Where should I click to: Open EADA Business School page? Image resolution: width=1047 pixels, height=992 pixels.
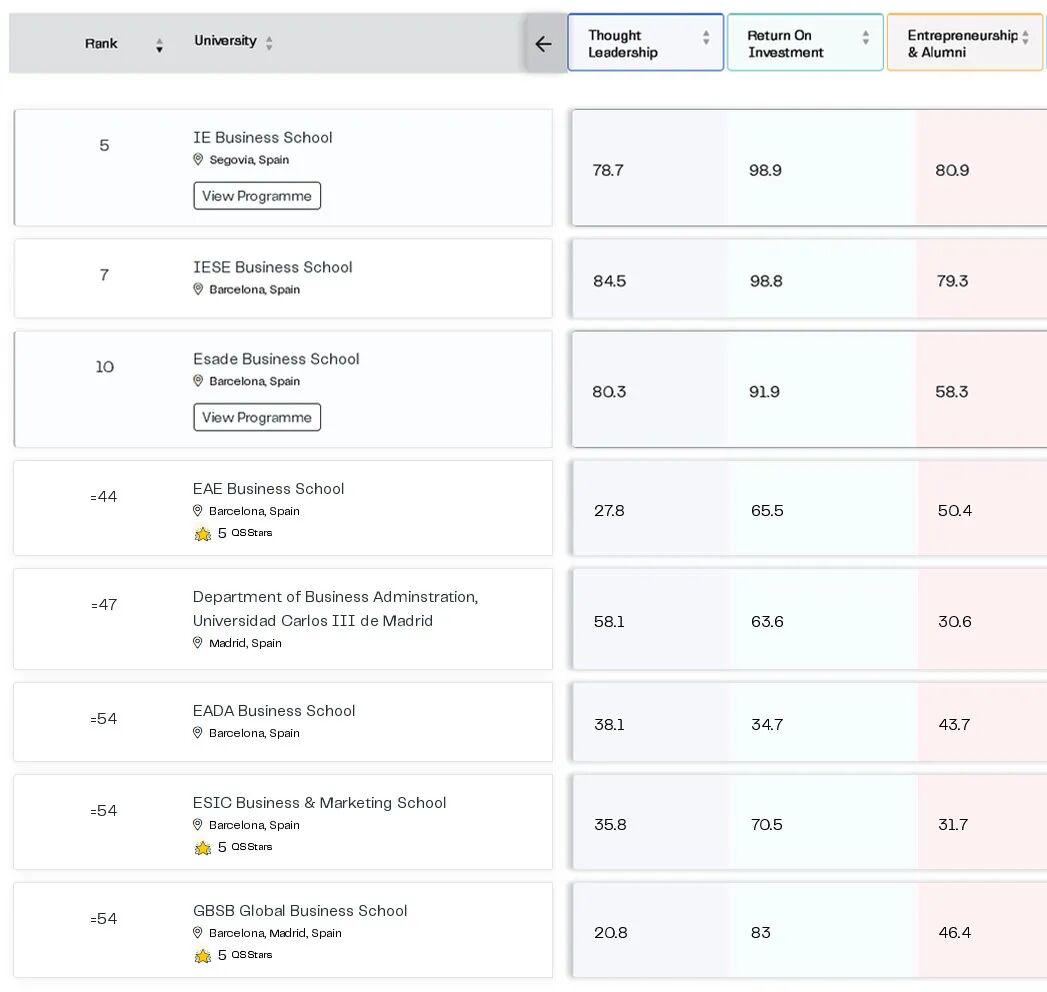point(274,710)
